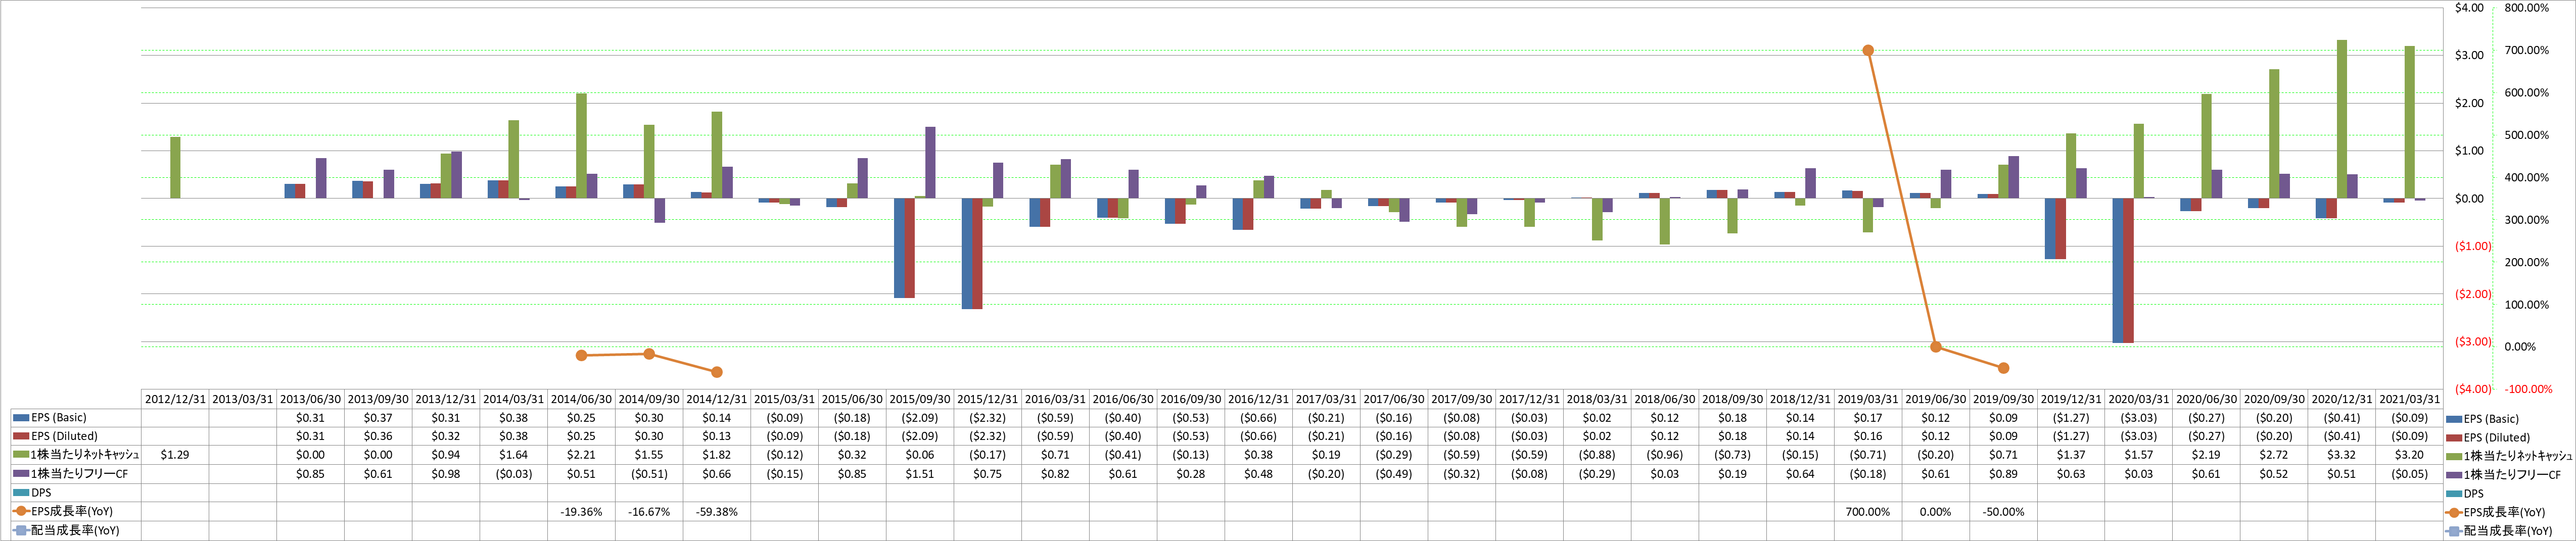Select 1株当たりネットキャッシュ entry in the right legend

[2510, 456]
